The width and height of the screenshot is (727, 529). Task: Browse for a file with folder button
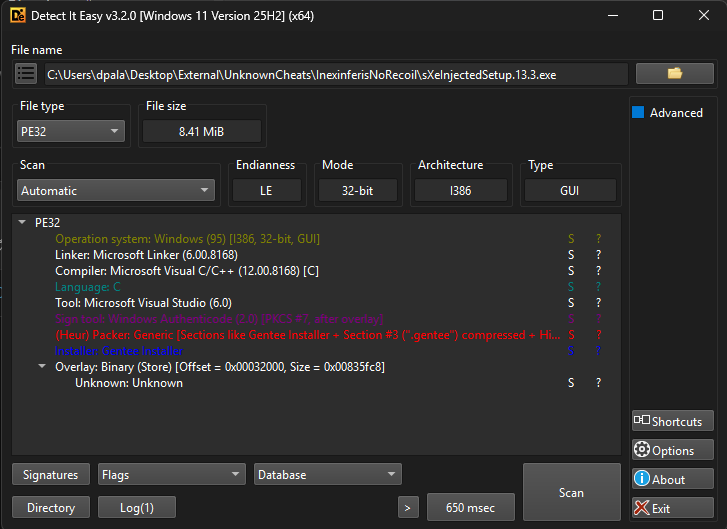(675, 74)
